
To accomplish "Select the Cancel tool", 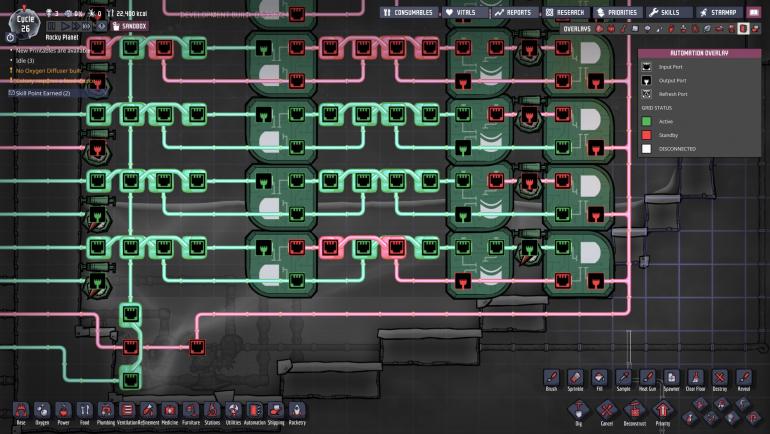I will (606, 413).
